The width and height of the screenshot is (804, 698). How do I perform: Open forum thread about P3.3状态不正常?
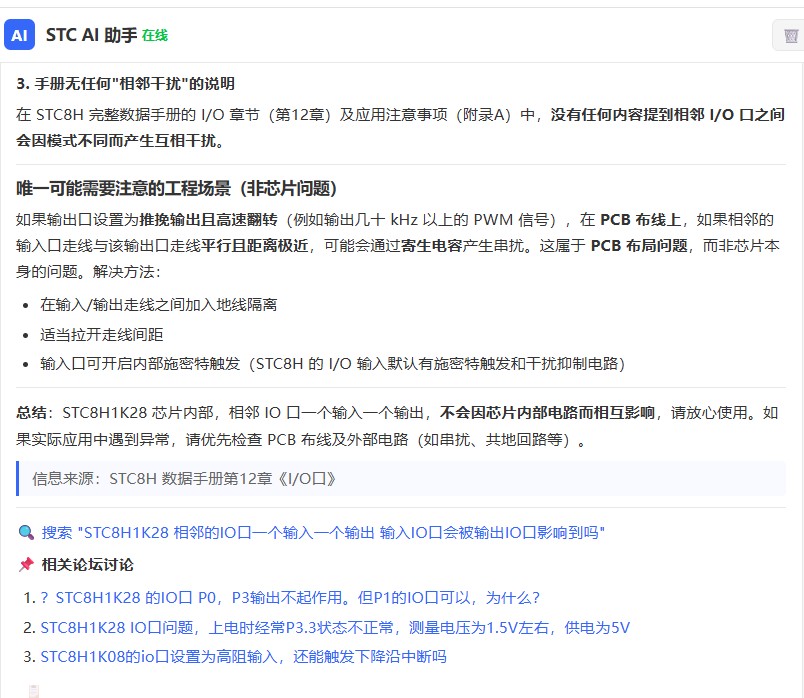335,627
